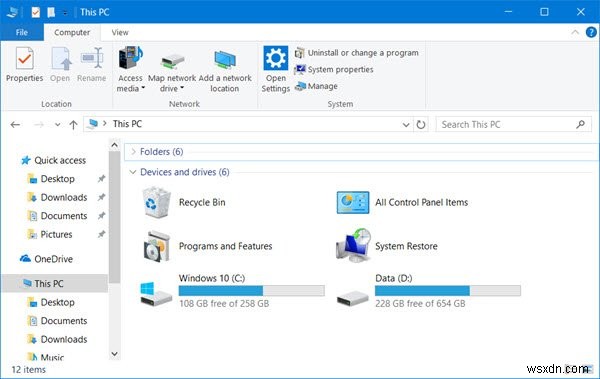Open the Properties ribbon button

24,64
